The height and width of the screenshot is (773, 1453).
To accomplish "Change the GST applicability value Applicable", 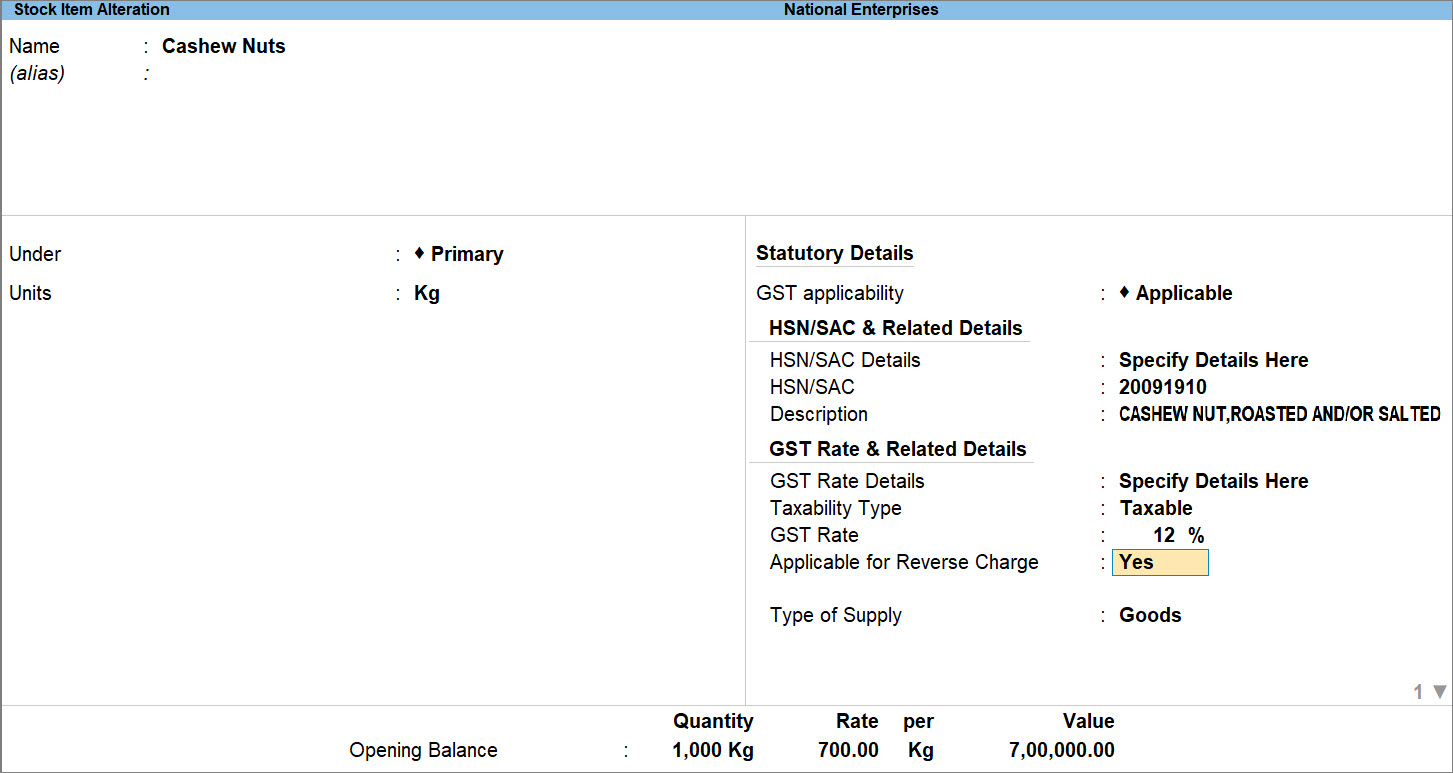I will [x=1176, y=293].
